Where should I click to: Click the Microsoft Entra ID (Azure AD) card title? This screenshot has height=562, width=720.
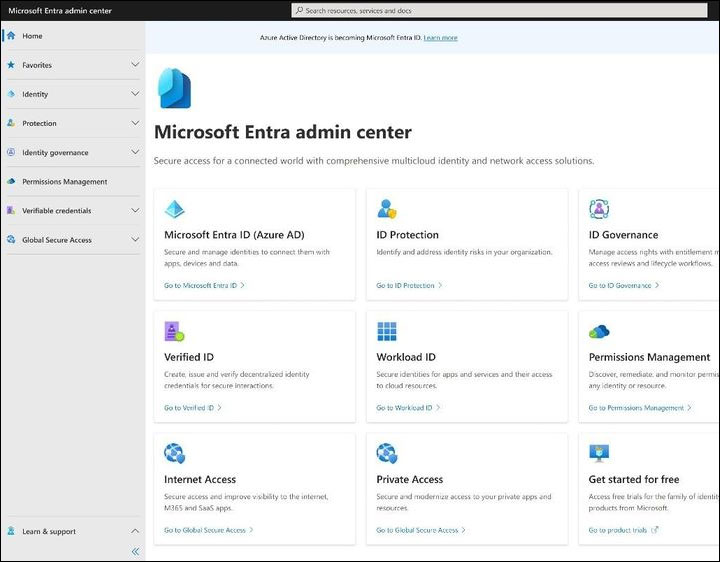234,235
